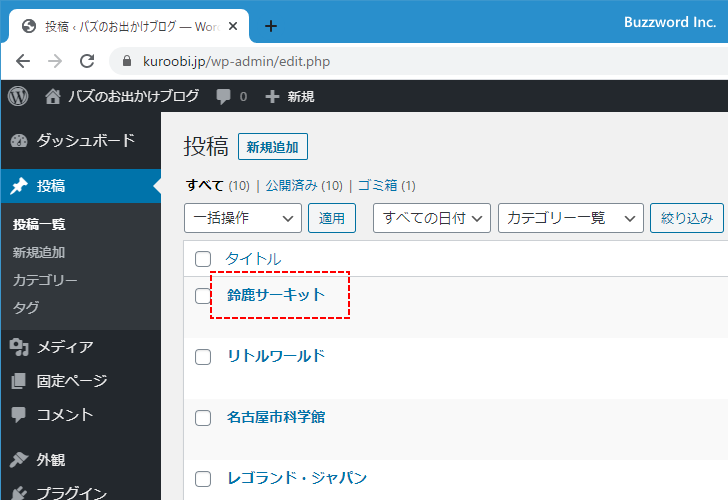Image resolution: width=728 pixels, height=500 pixels.
Task: Open the site home icon in admin bar
Action: click(53, 96)
